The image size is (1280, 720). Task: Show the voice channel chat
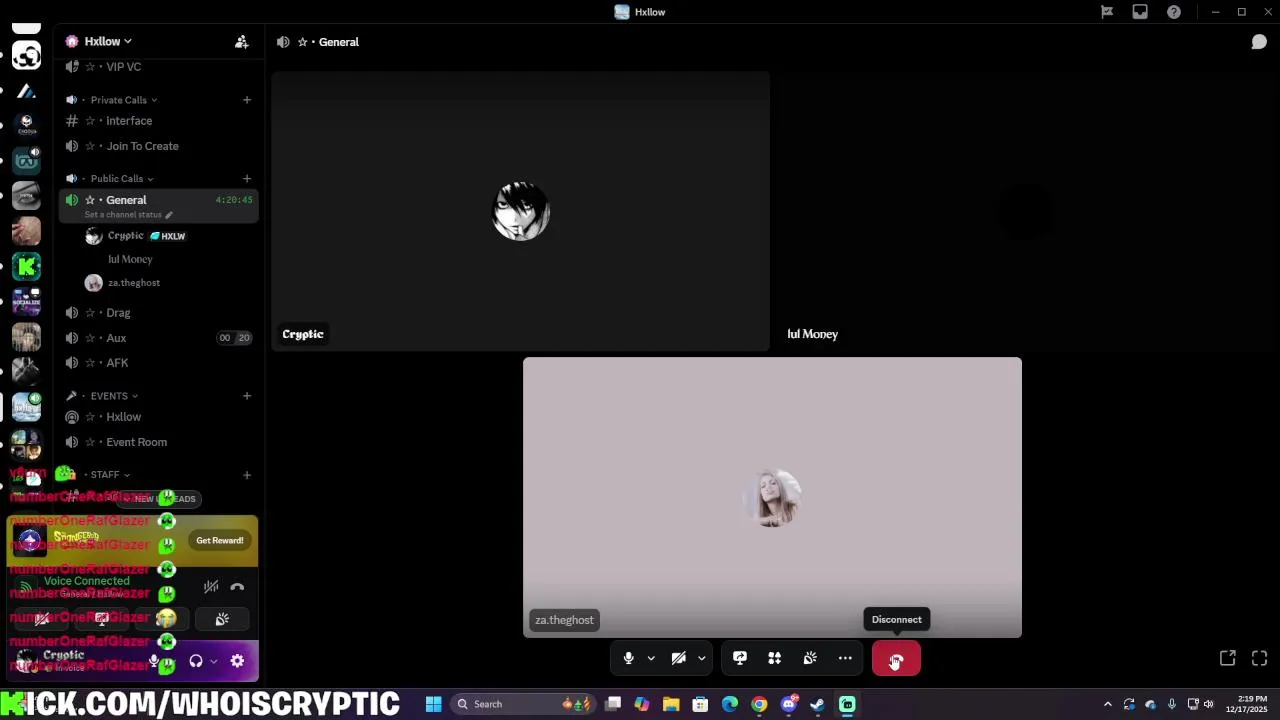click(1259, 42)
